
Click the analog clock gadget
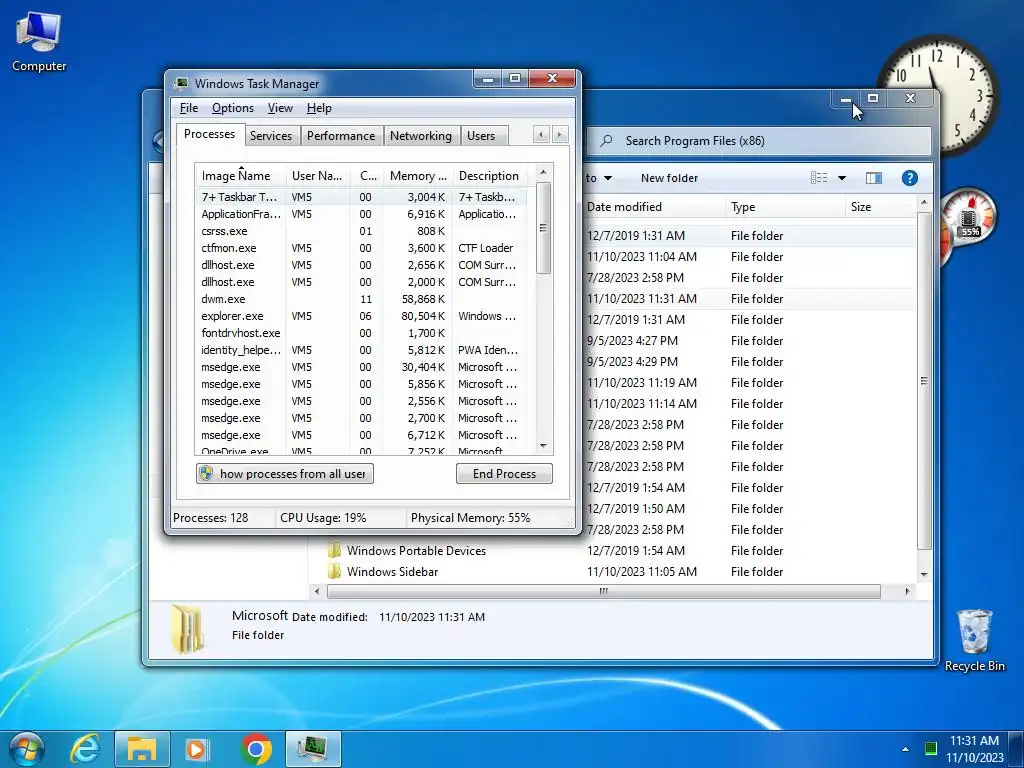(x=937, y=97)
